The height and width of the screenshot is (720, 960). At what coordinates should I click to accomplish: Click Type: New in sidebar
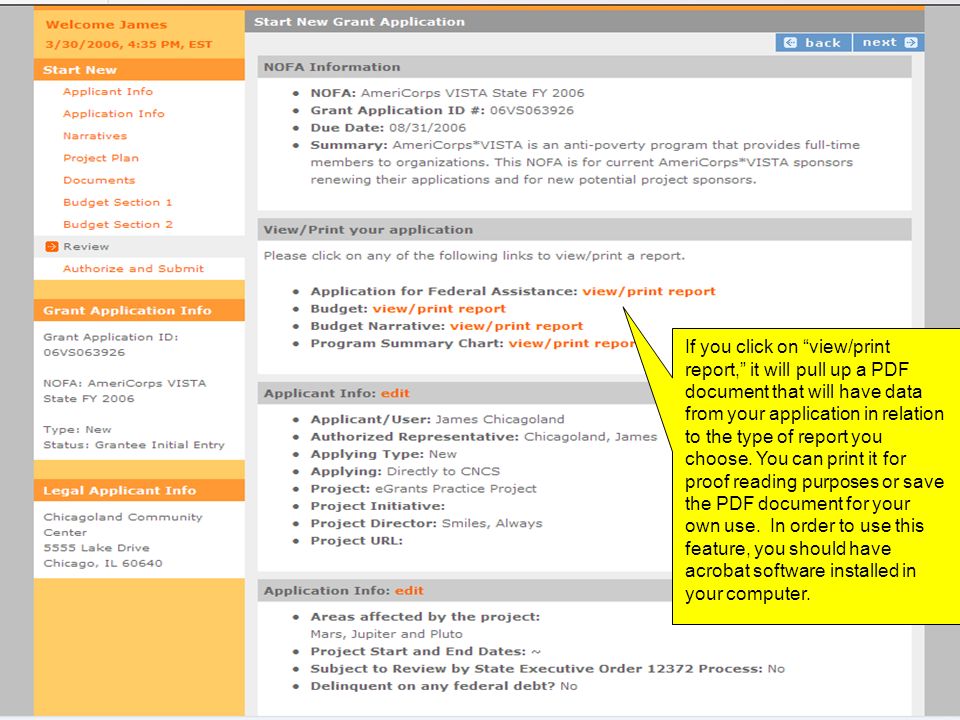pos(77,429)
